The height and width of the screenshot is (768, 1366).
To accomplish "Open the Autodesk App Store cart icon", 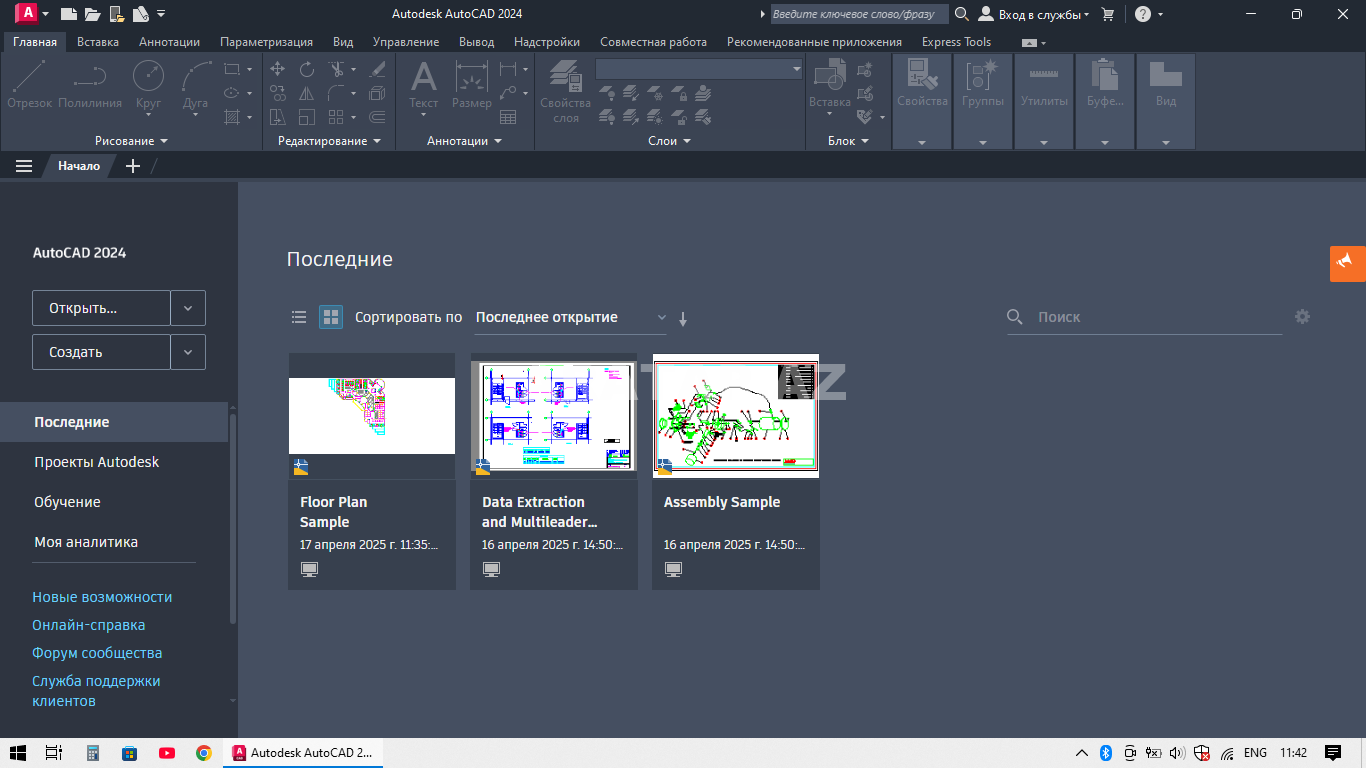I will point(1107,14).
